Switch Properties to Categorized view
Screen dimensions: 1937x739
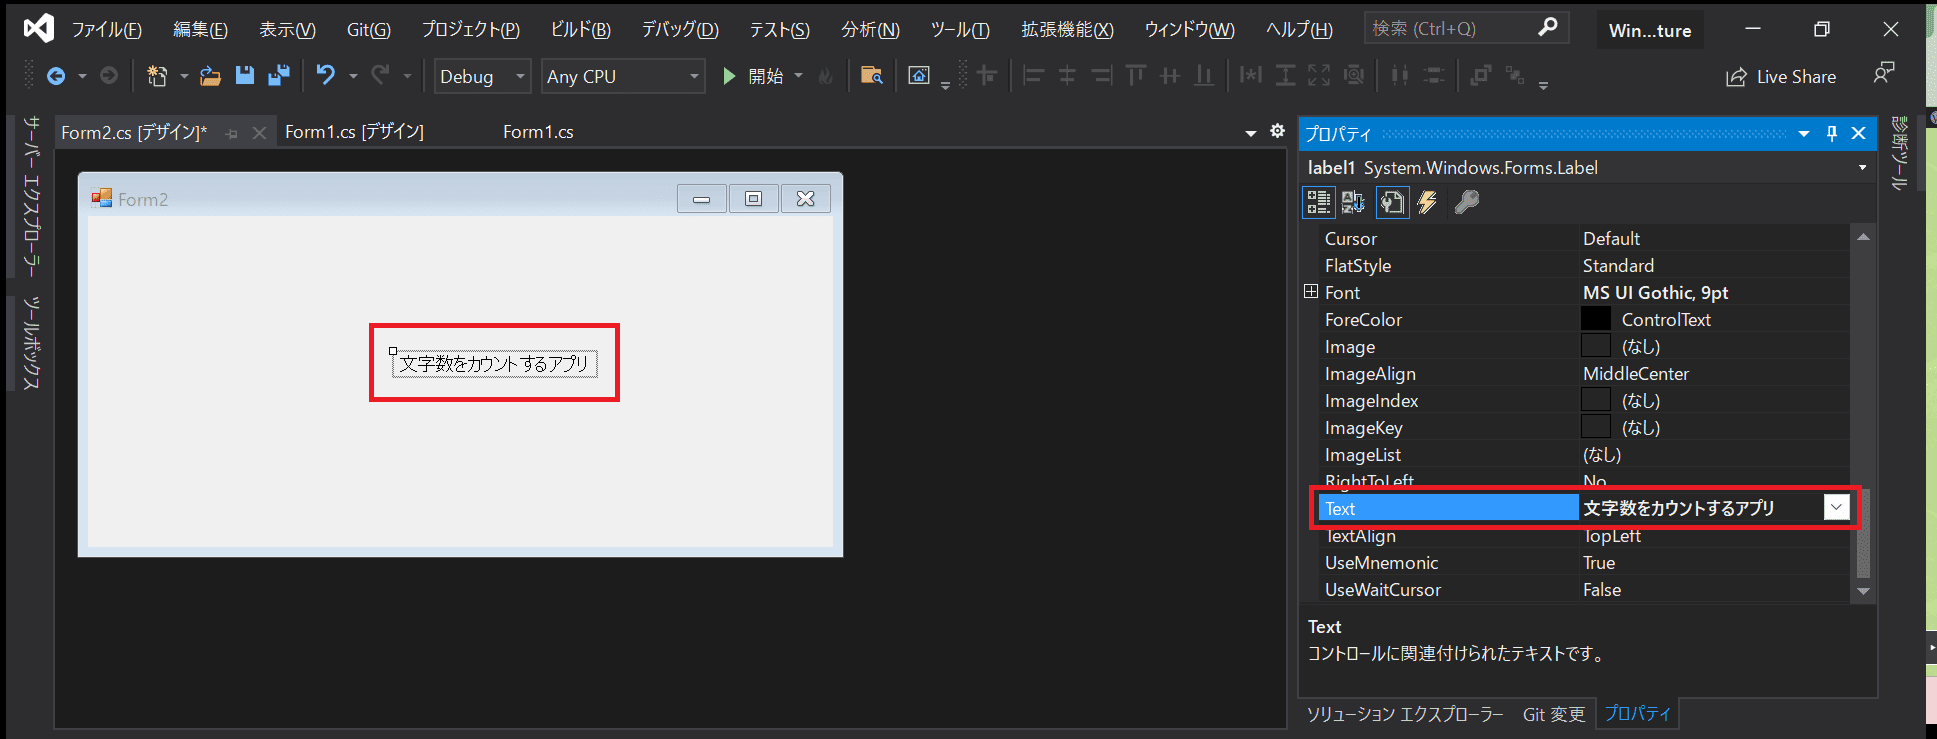pos(1319,202)
